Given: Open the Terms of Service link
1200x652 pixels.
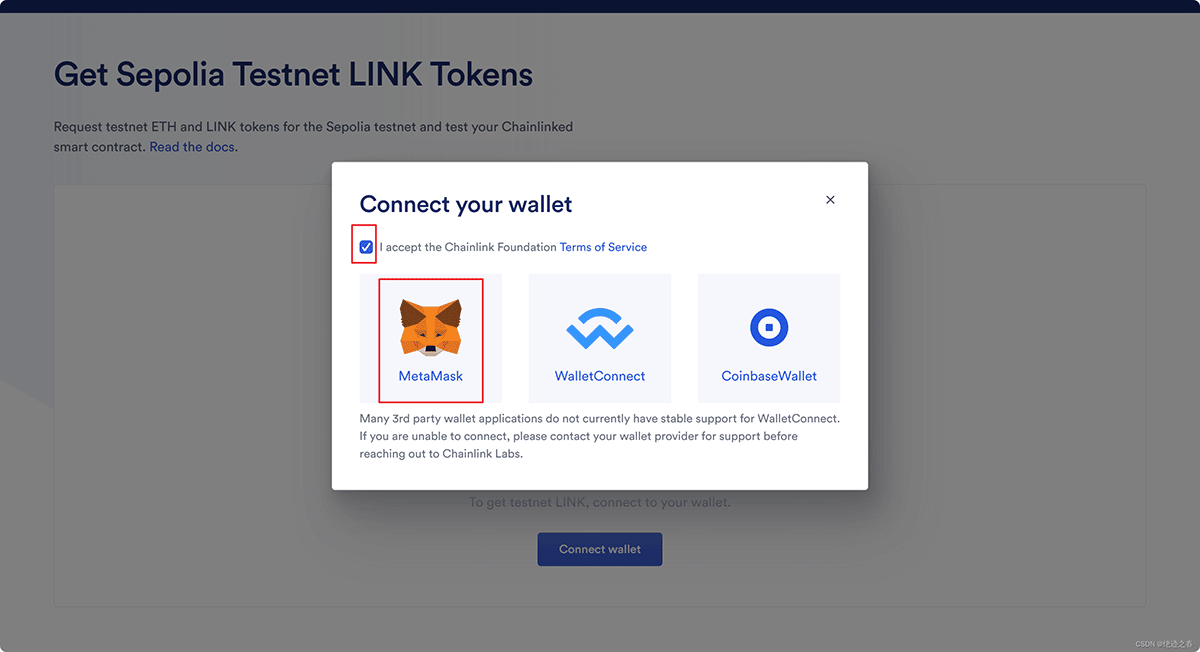Looking at the screenshot, I should pos(603,247).
